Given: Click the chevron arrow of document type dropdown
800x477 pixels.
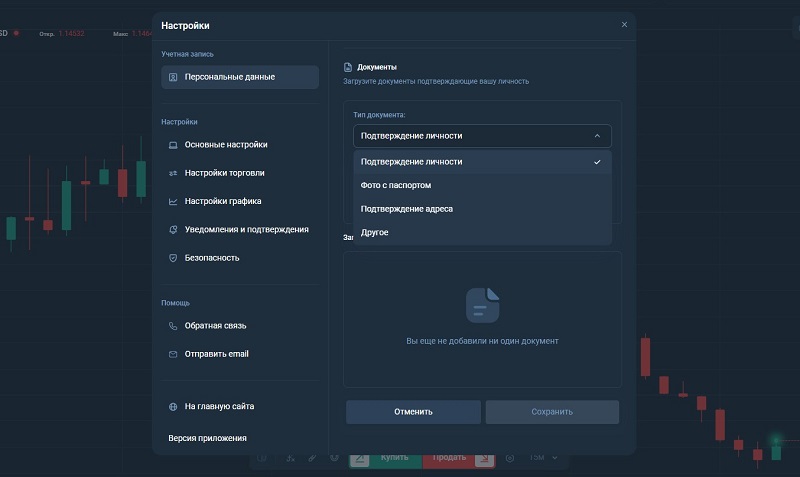Looking at the screenshot, I should point(597,136).
